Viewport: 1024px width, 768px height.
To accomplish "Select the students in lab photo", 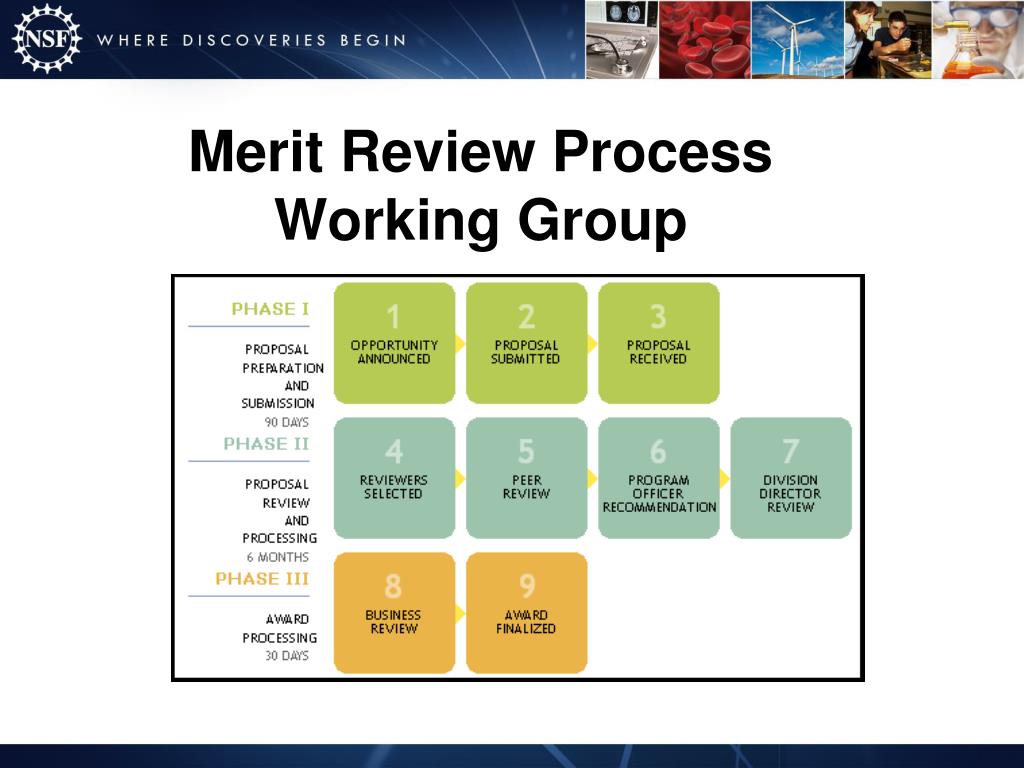I will click(x=888, y=39).
